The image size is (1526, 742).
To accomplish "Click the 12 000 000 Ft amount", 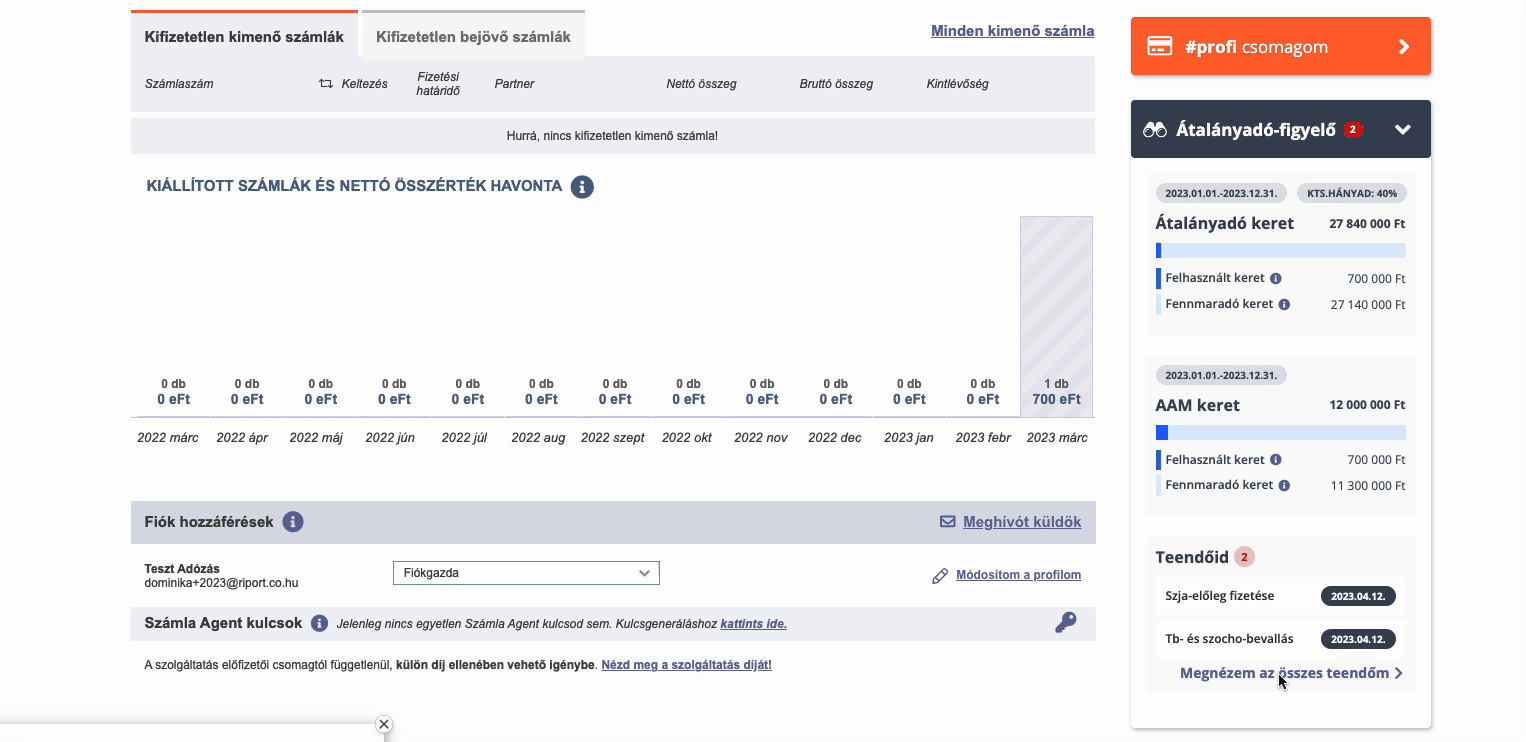I will (x=1367, y=405).
